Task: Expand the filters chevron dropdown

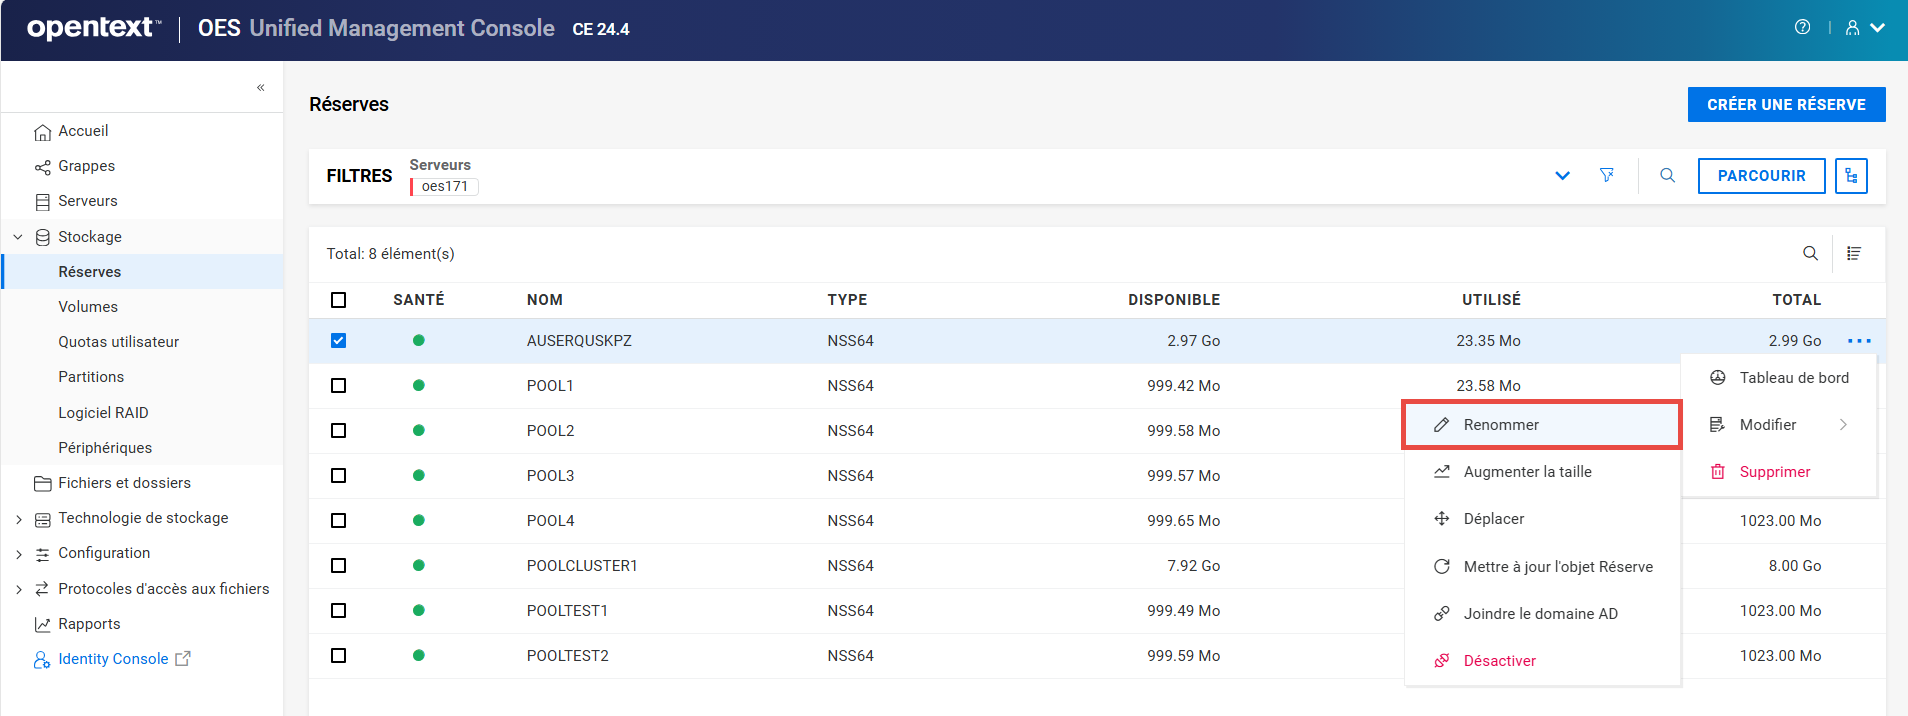Action: coord(1562,176)
